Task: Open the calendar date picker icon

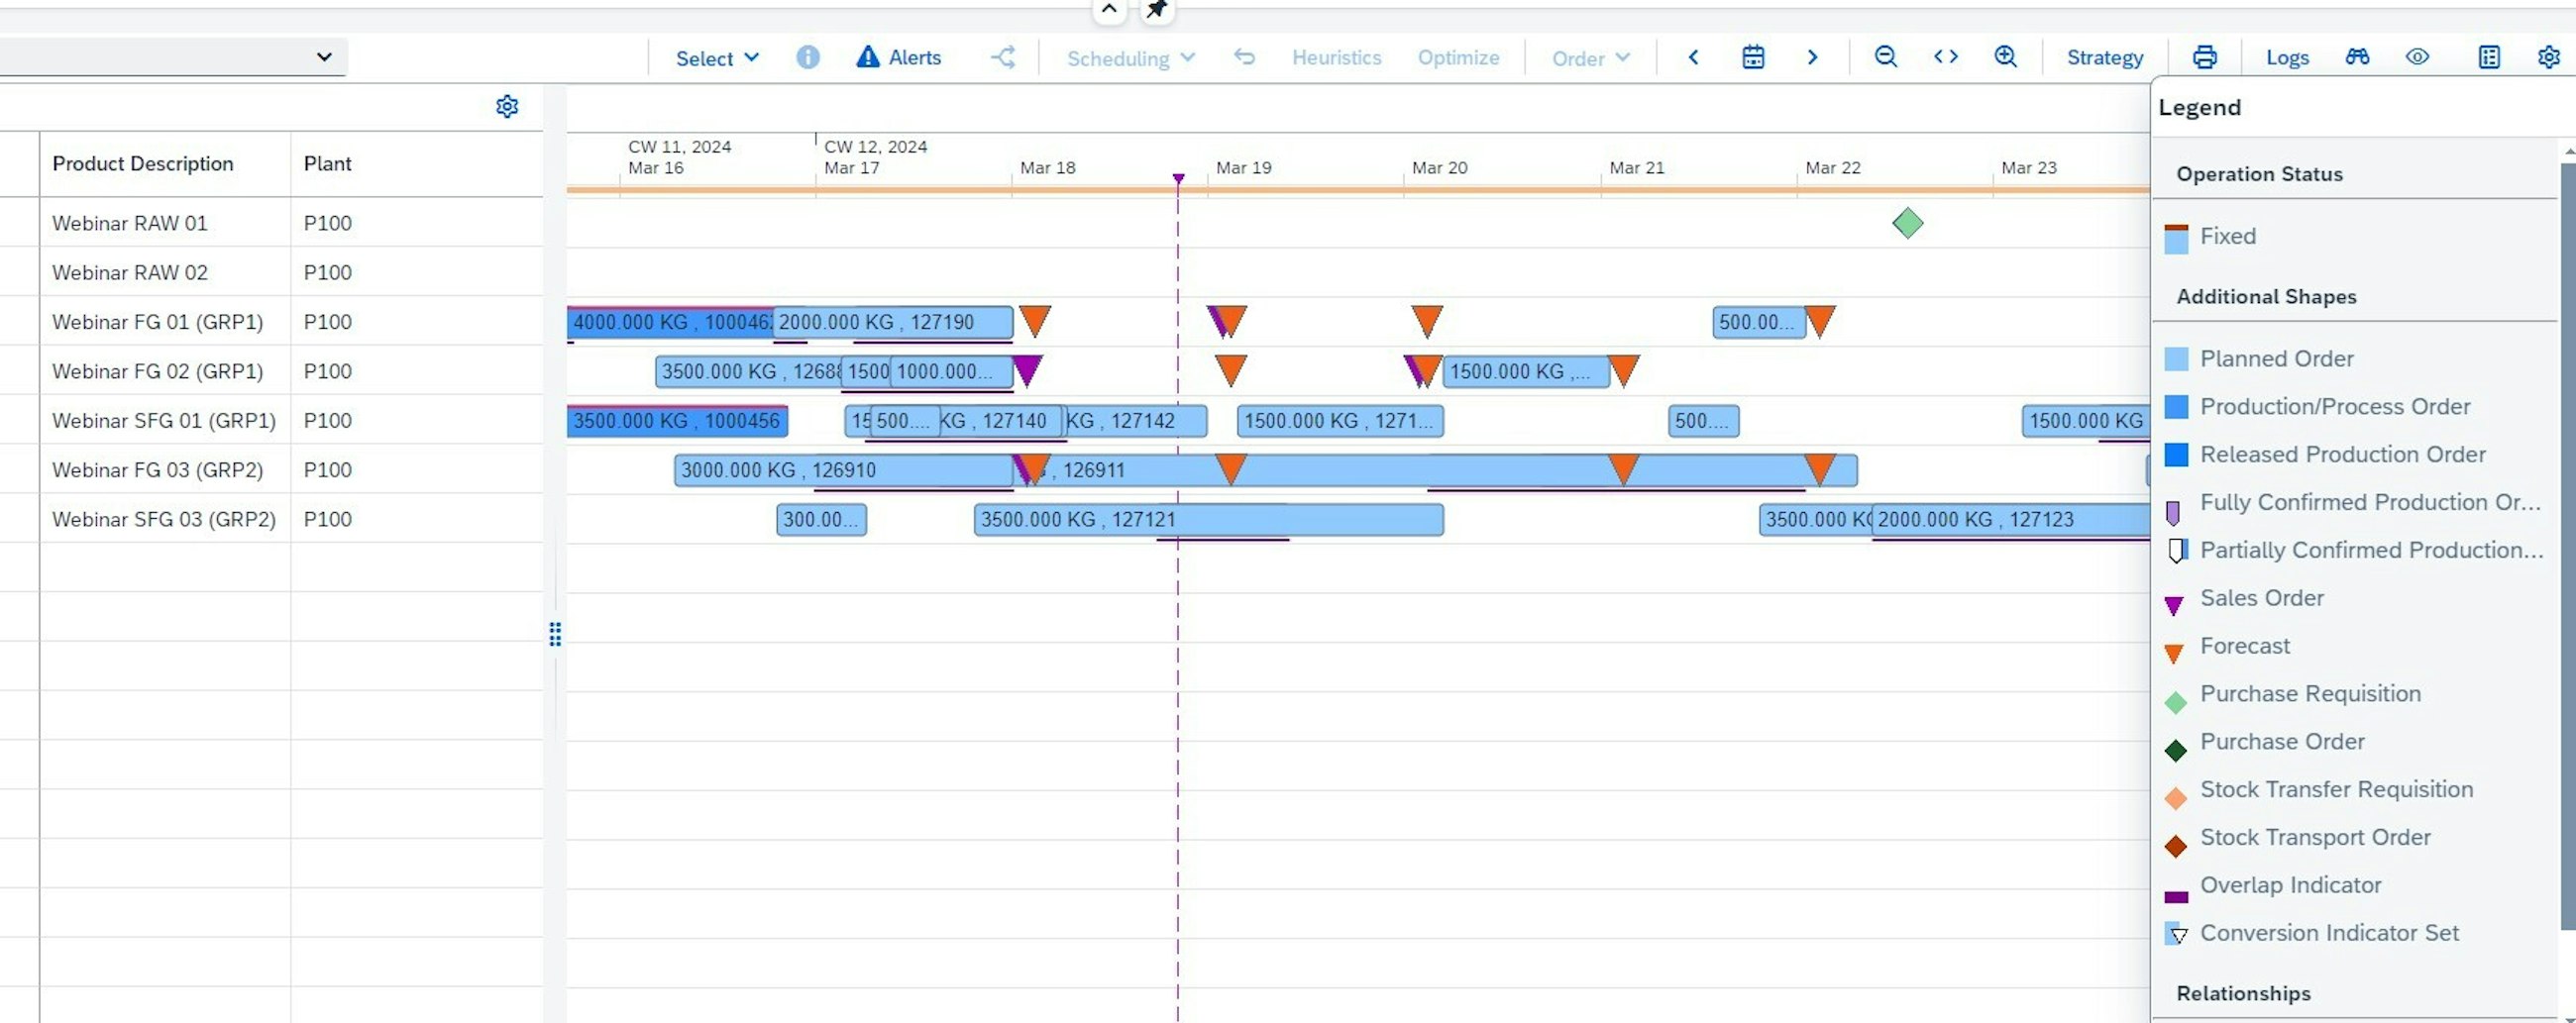Action: point(1753,57)
